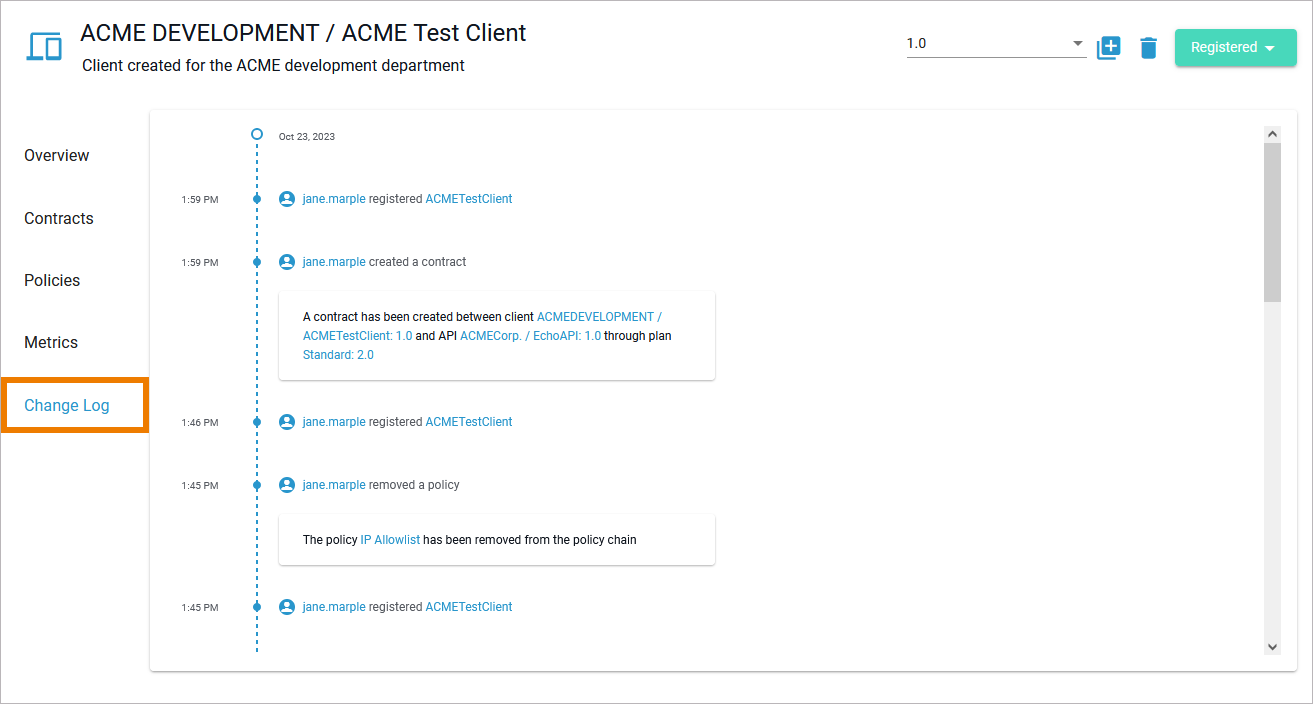The image size is (1313, 704).
Task: Click the new client version icon
Action: pos(1109,47)
